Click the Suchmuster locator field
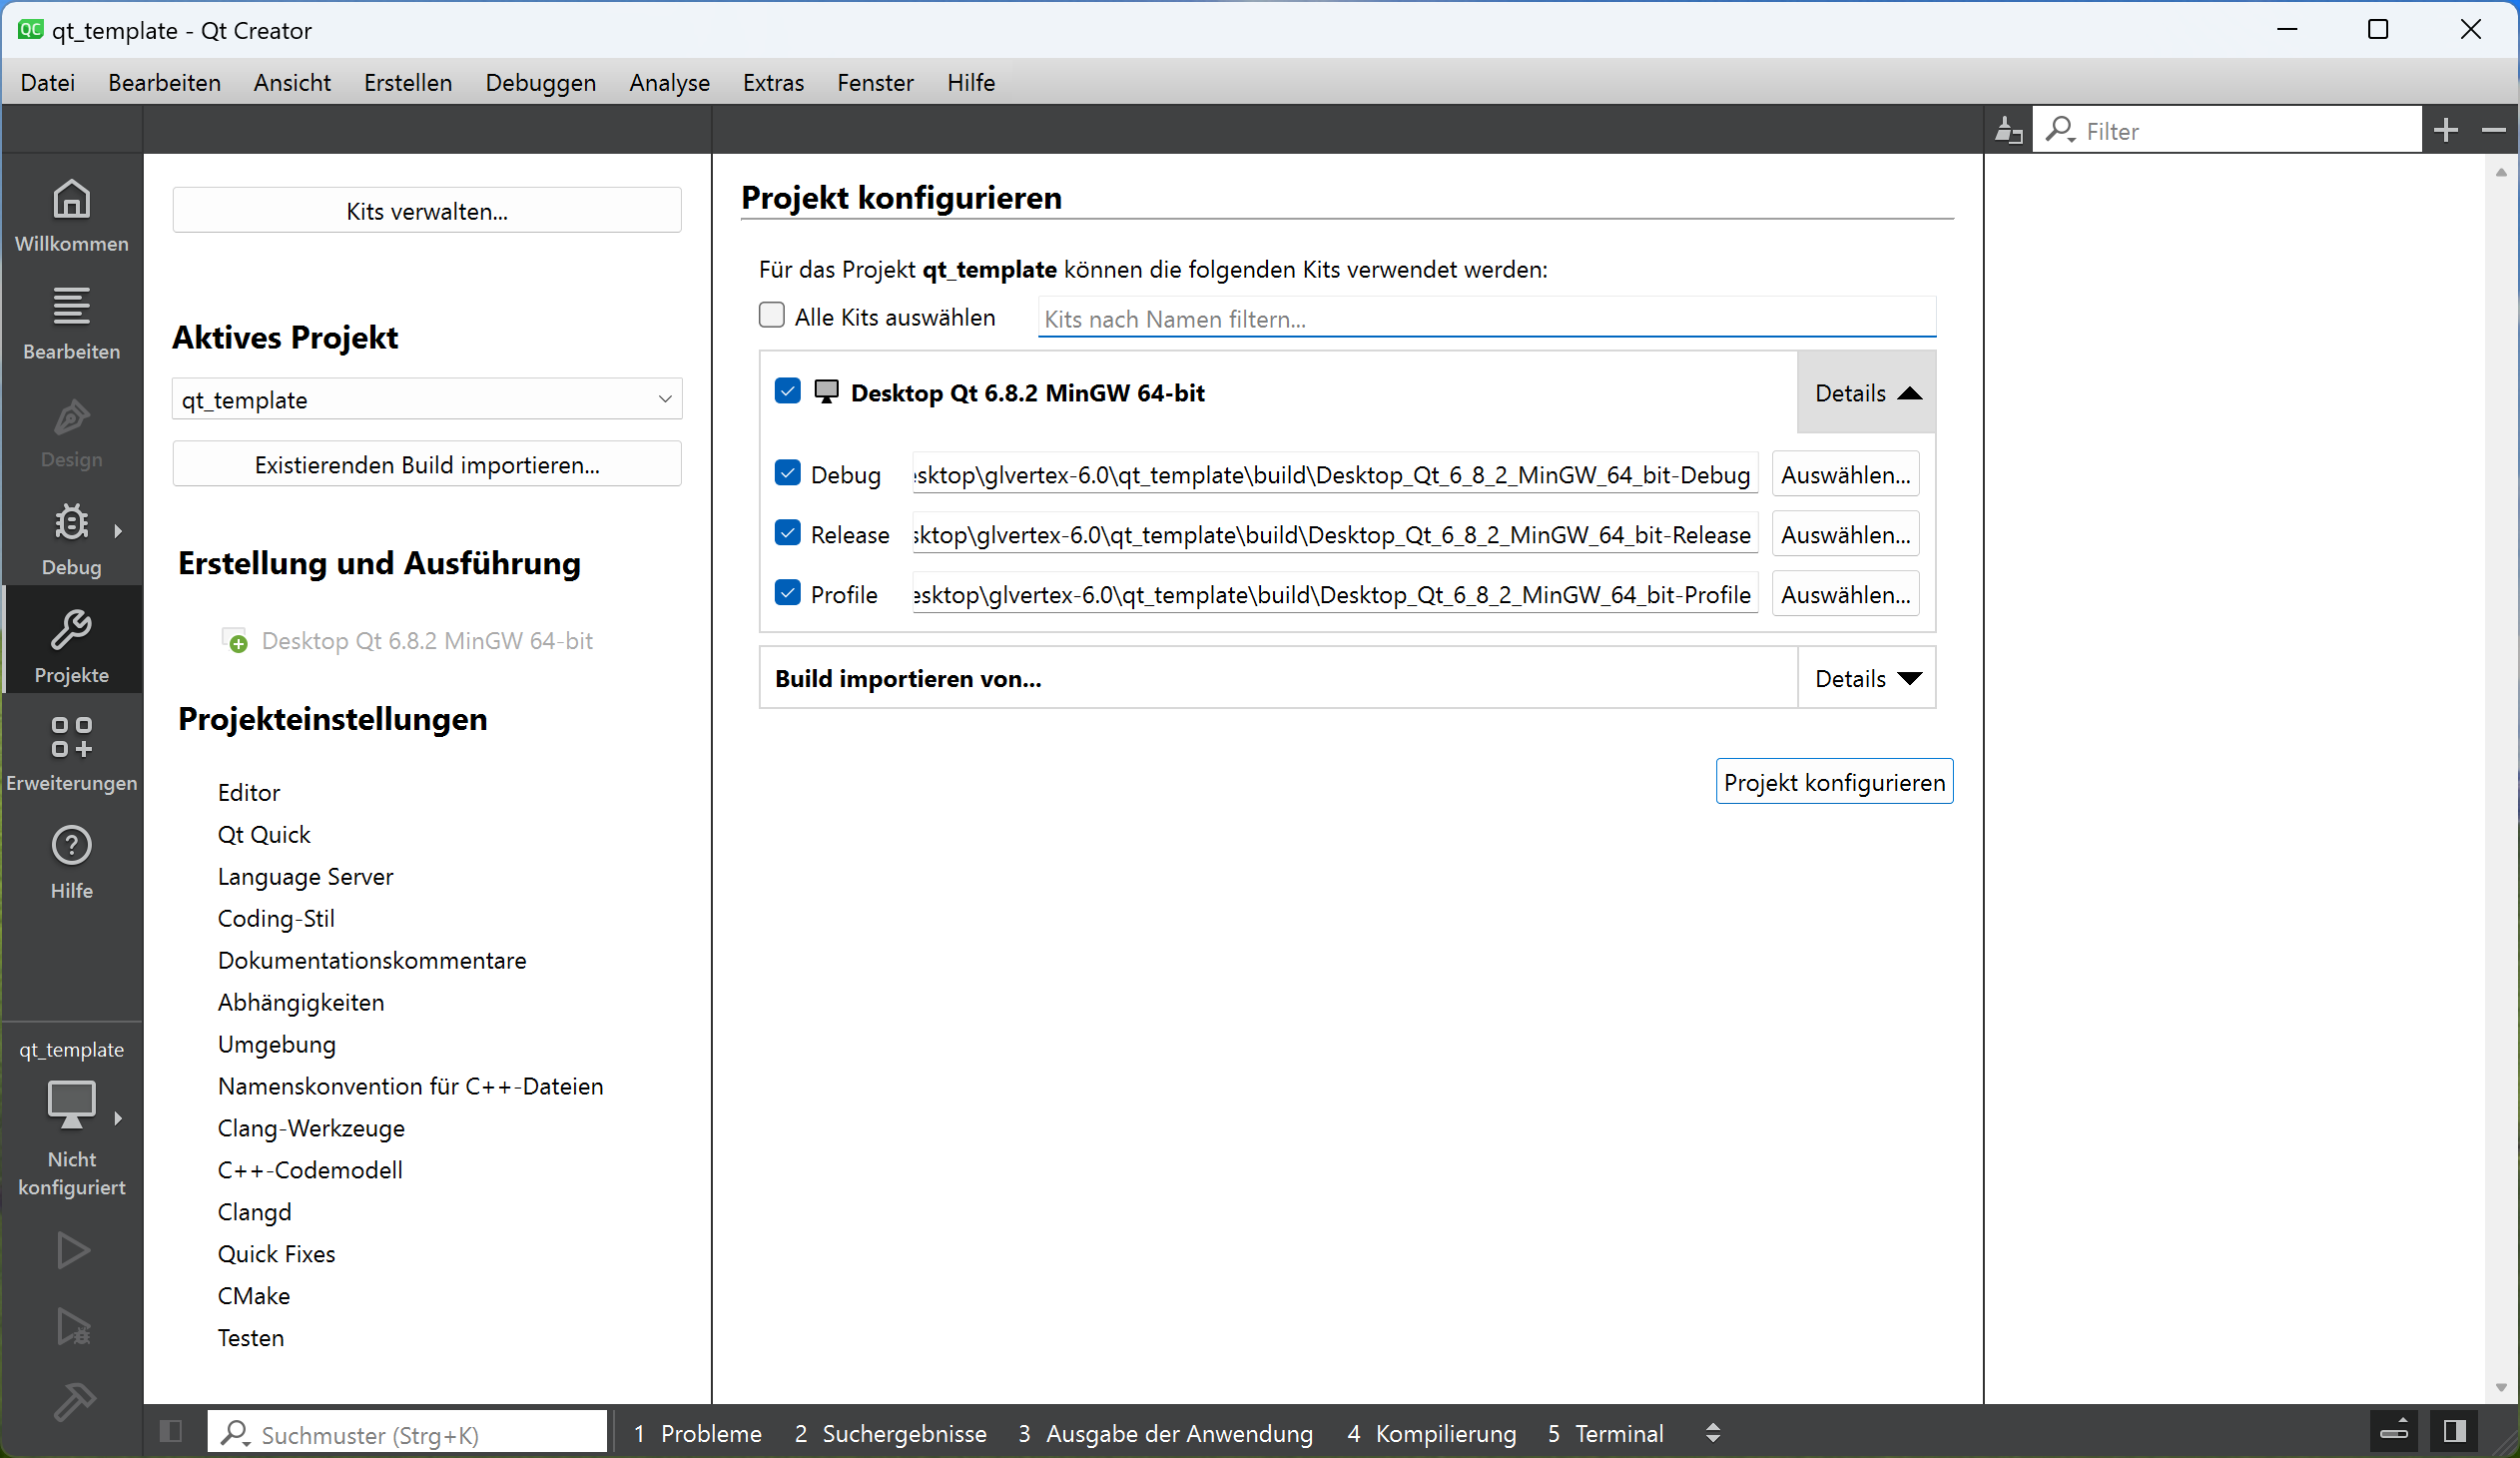Viewport: 2520px width, 1458px height. (407, 1432)
